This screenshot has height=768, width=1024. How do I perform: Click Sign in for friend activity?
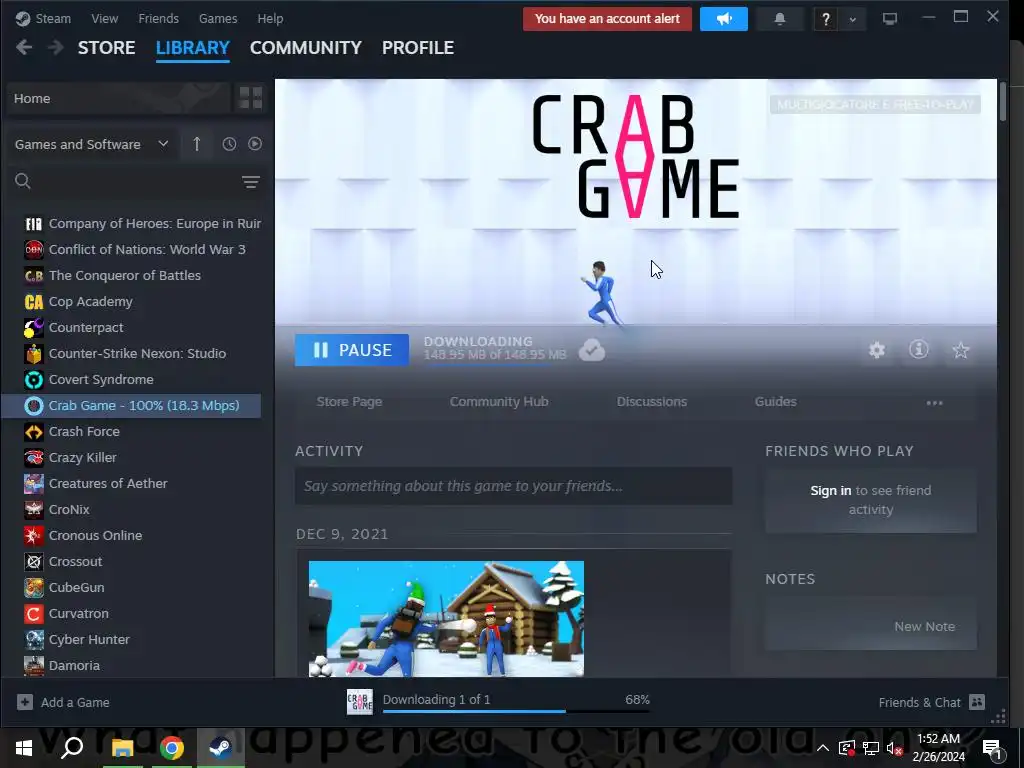coord(831,490)
